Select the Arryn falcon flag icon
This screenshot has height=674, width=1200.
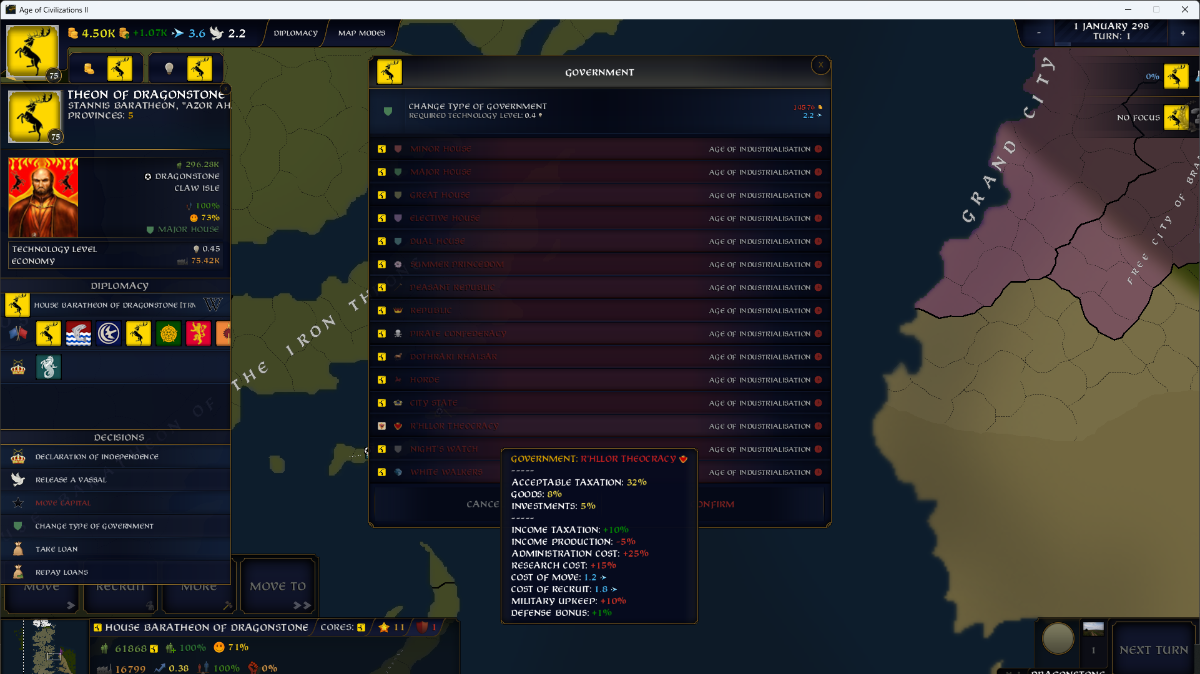(x=108, y=333)
